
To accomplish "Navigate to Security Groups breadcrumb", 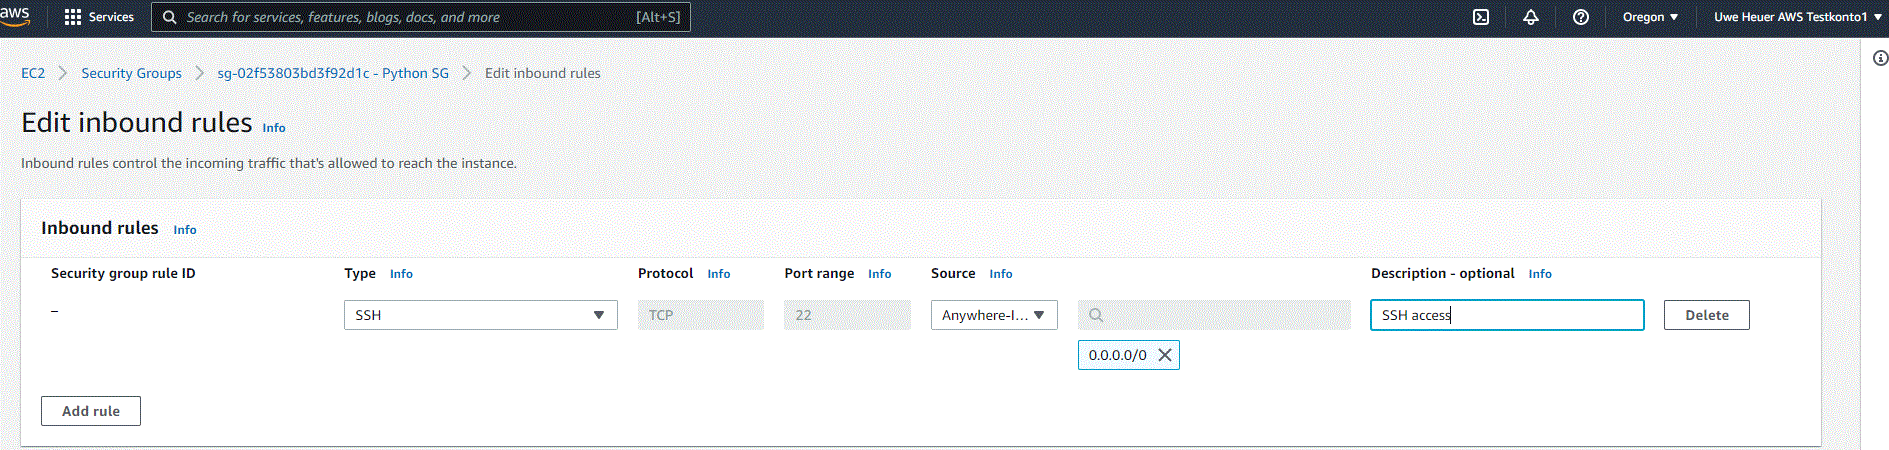I will tap(131, 73).
